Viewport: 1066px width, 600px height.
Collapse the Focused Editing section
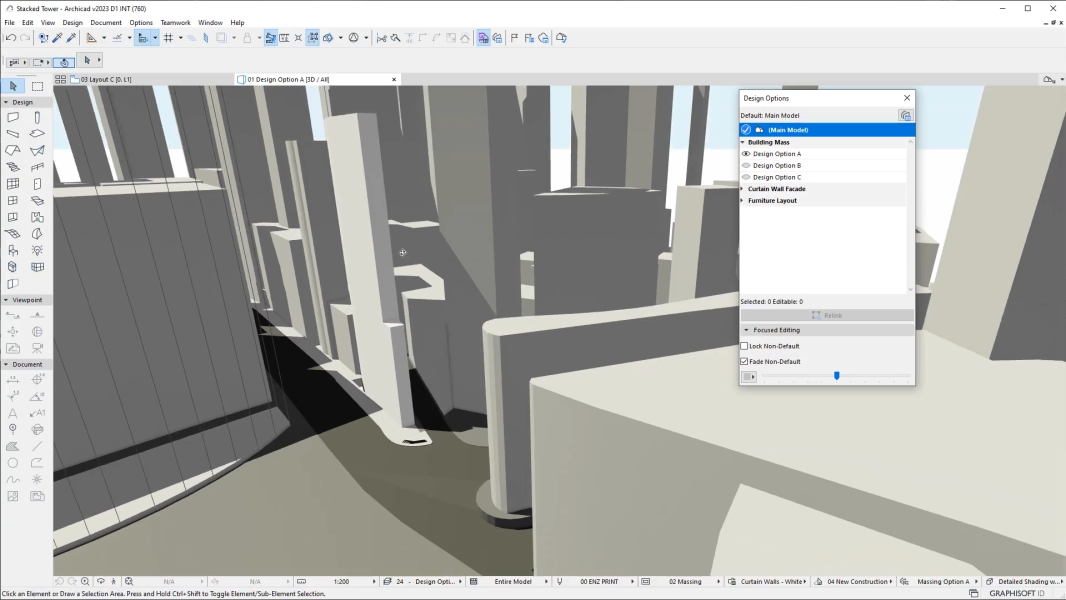click(746, 330)
